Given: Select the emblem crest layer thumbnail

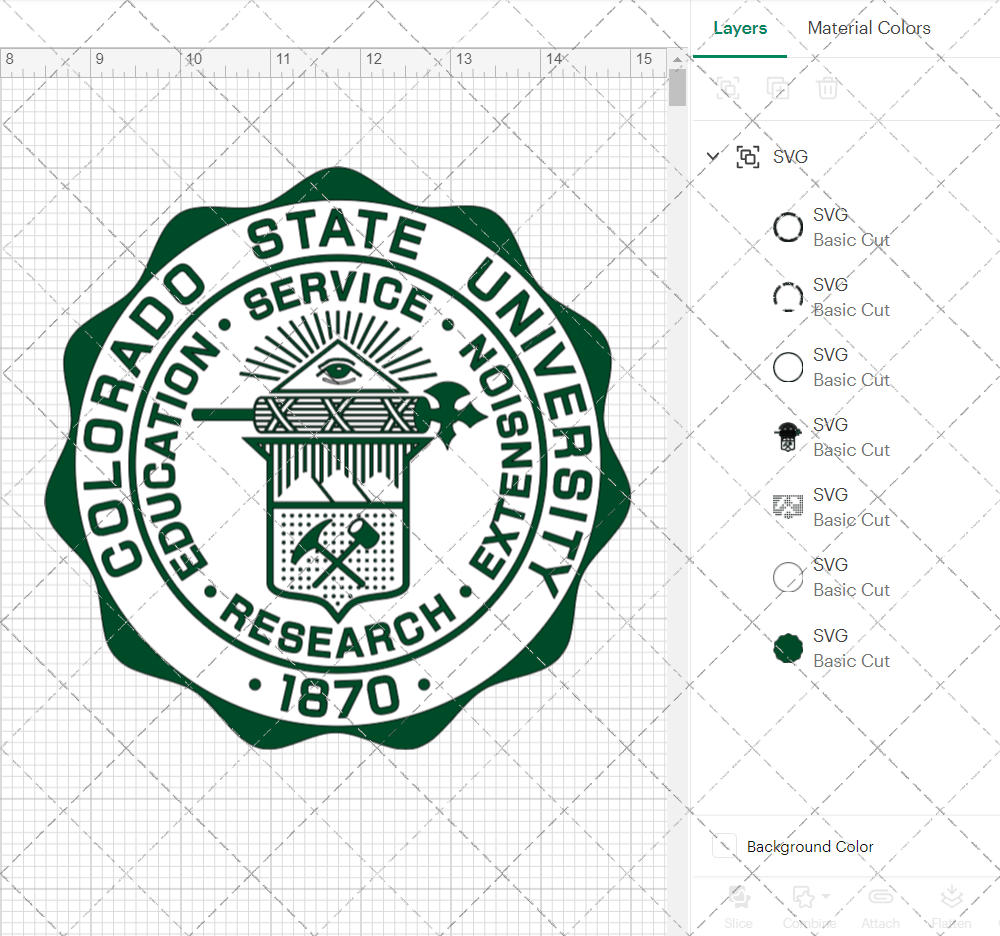Looking at the screenshot, I should click(788, 437).
